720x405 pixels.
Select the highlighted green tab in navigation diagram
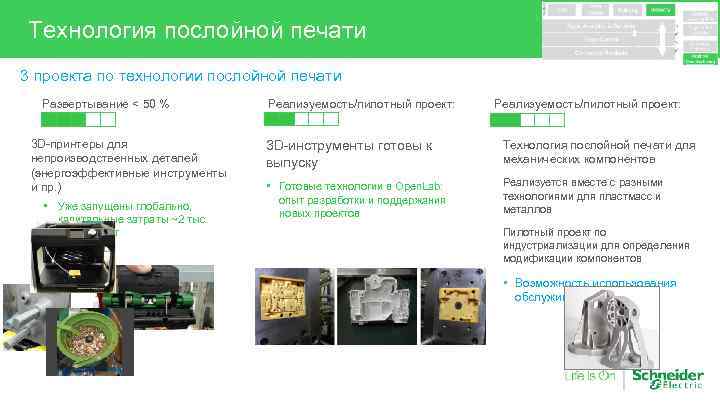click(x=660, y=10)
